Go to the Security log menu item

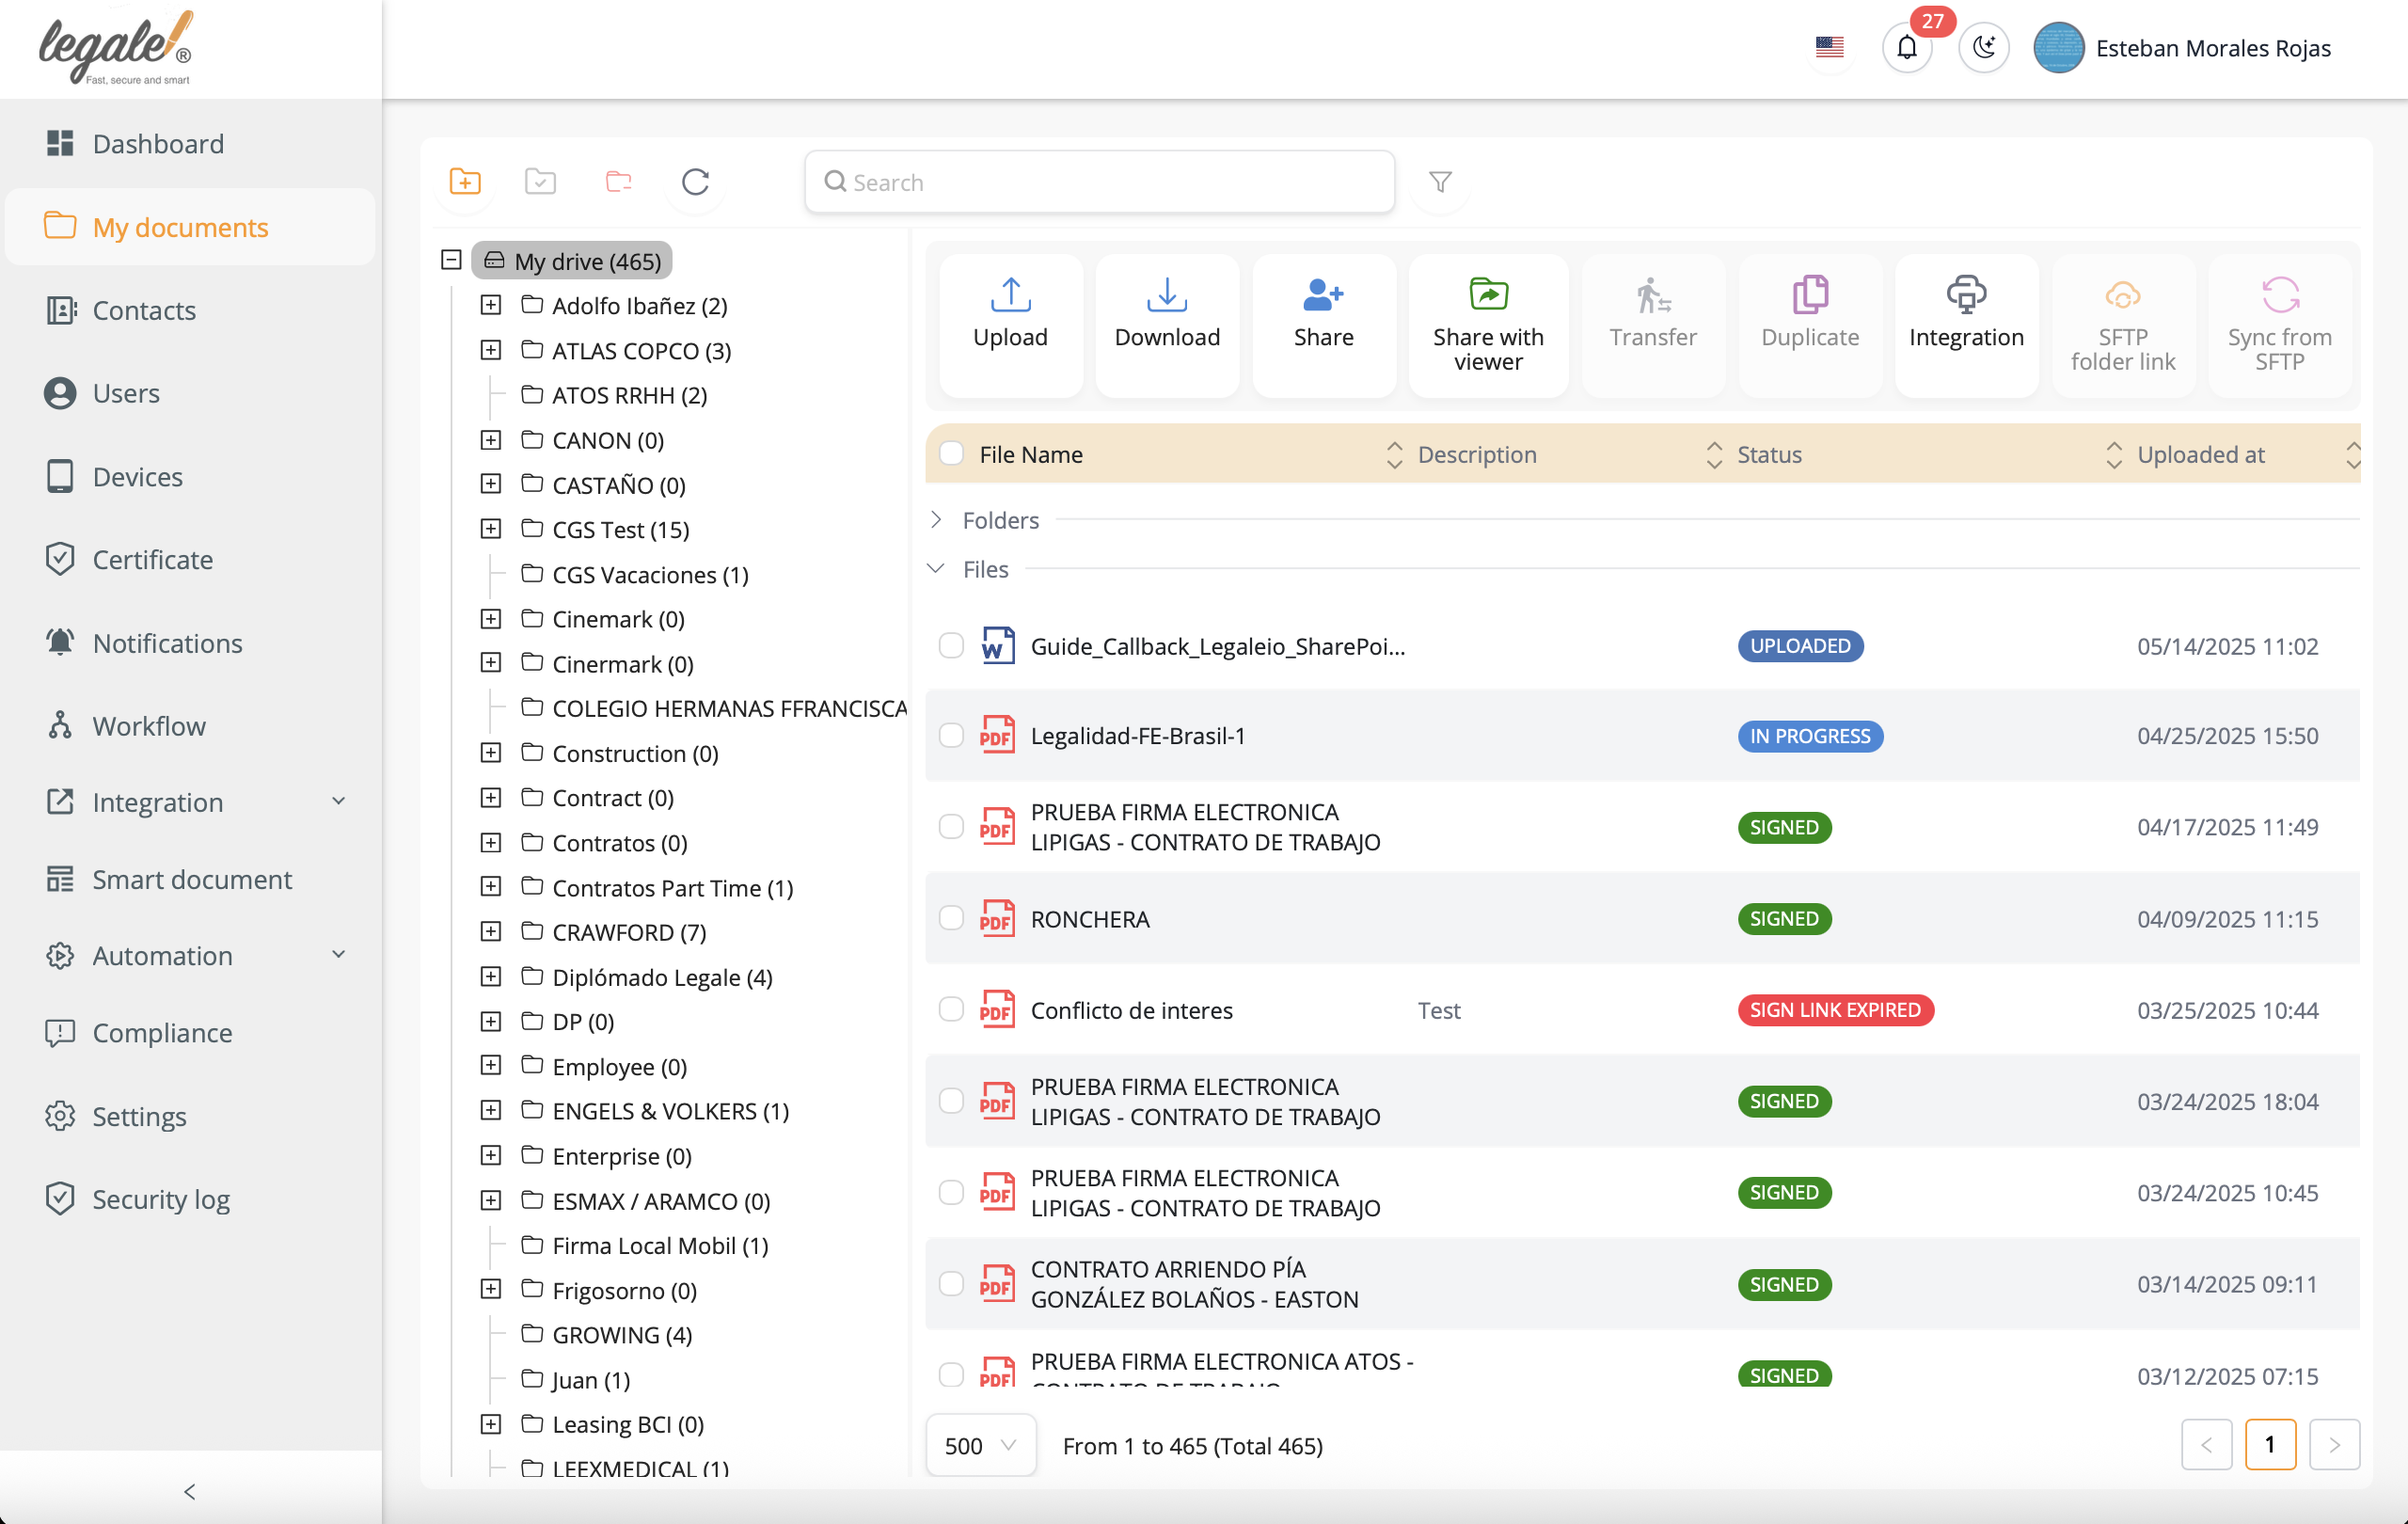(161, 1198)
